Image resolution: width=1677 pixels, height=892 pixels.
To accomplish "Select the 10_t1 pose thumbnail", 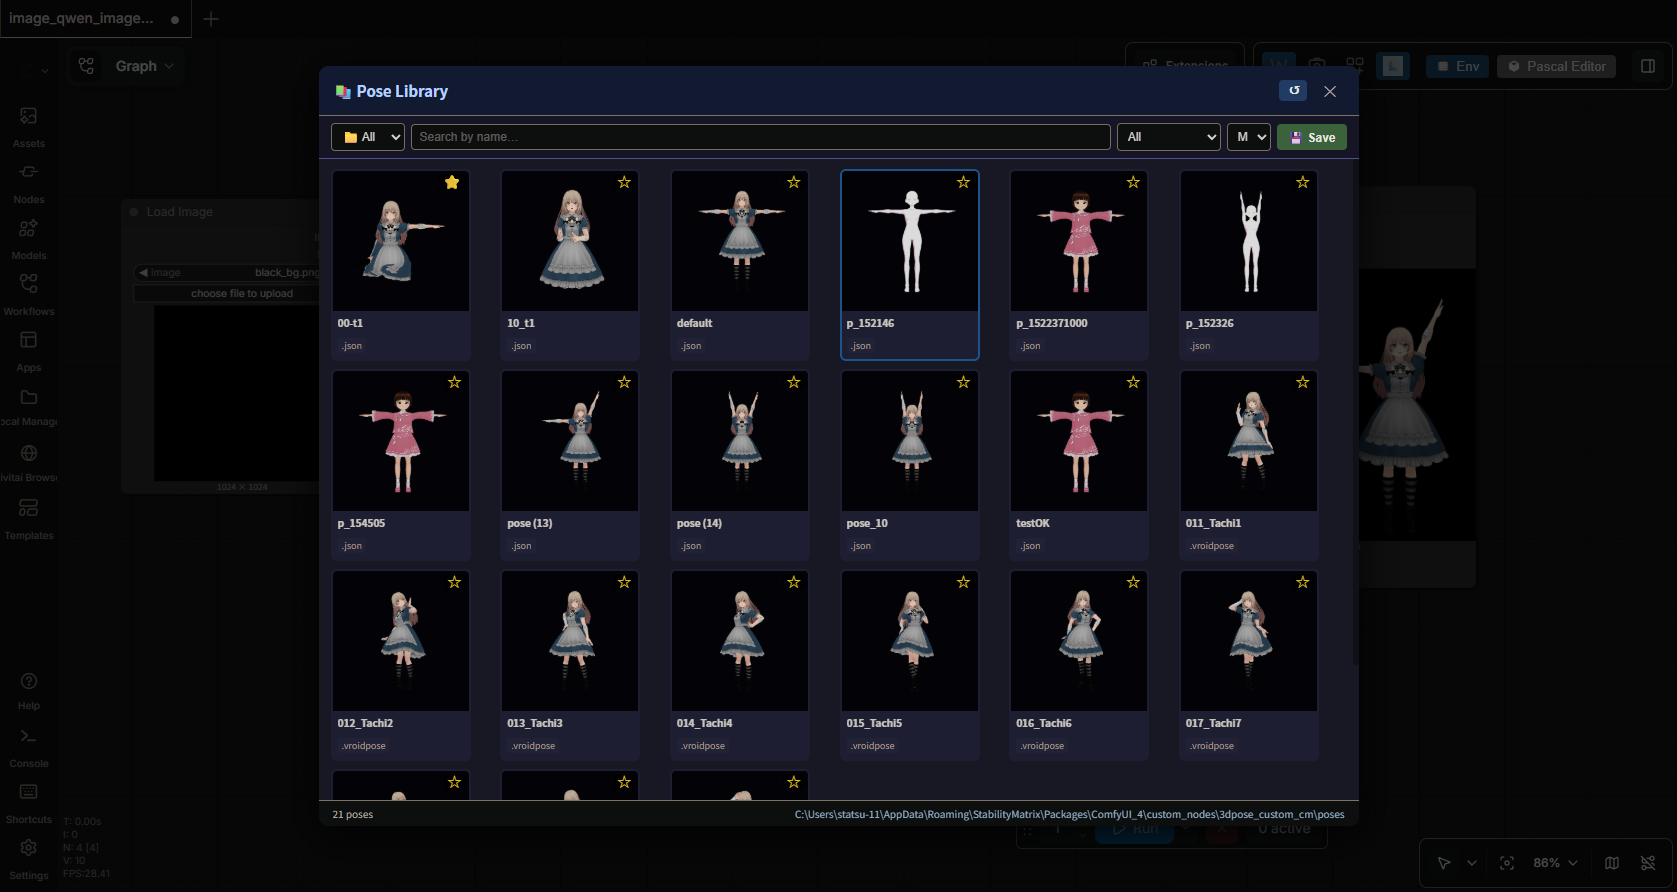I will coord(570,241).
